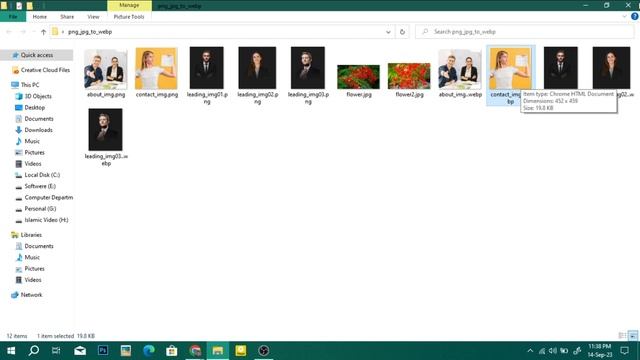Screen dimensions: 640x360
Task: Open Videos under Libraries
Action: (x=33, y=280)
